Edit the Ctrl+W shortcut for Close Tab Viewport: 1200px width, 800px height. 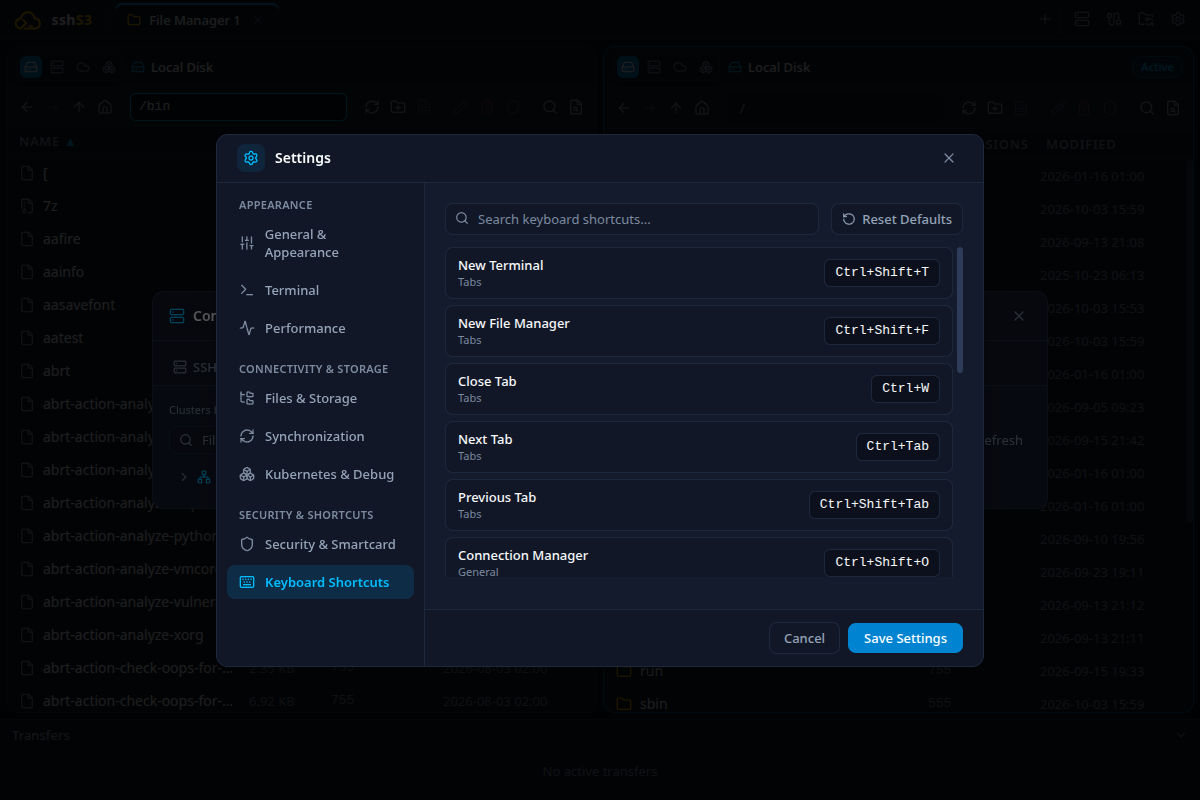pyautogui.click(x=905, y=388)
